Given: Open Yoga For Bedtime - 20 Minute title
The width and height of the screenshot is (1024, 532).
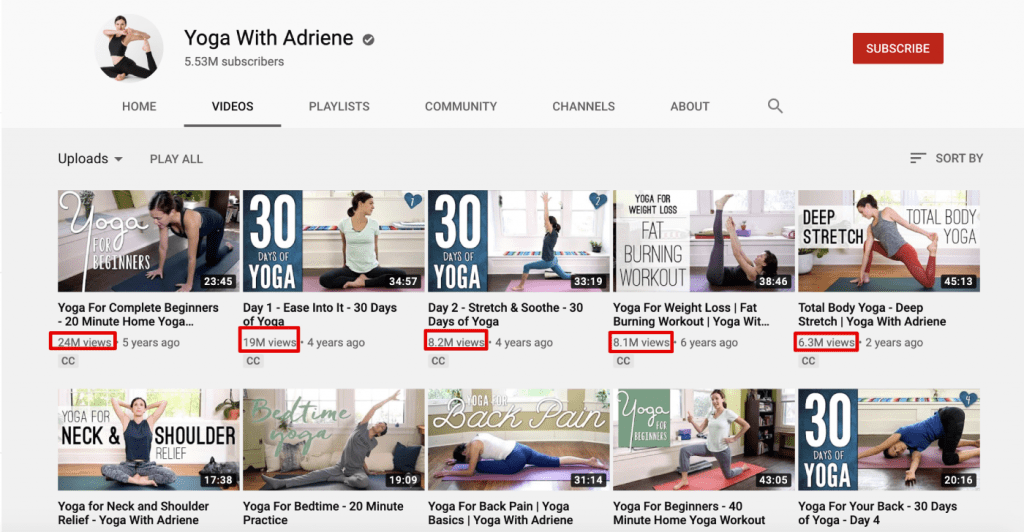Looking at the screenshot, I should [323, 513].
